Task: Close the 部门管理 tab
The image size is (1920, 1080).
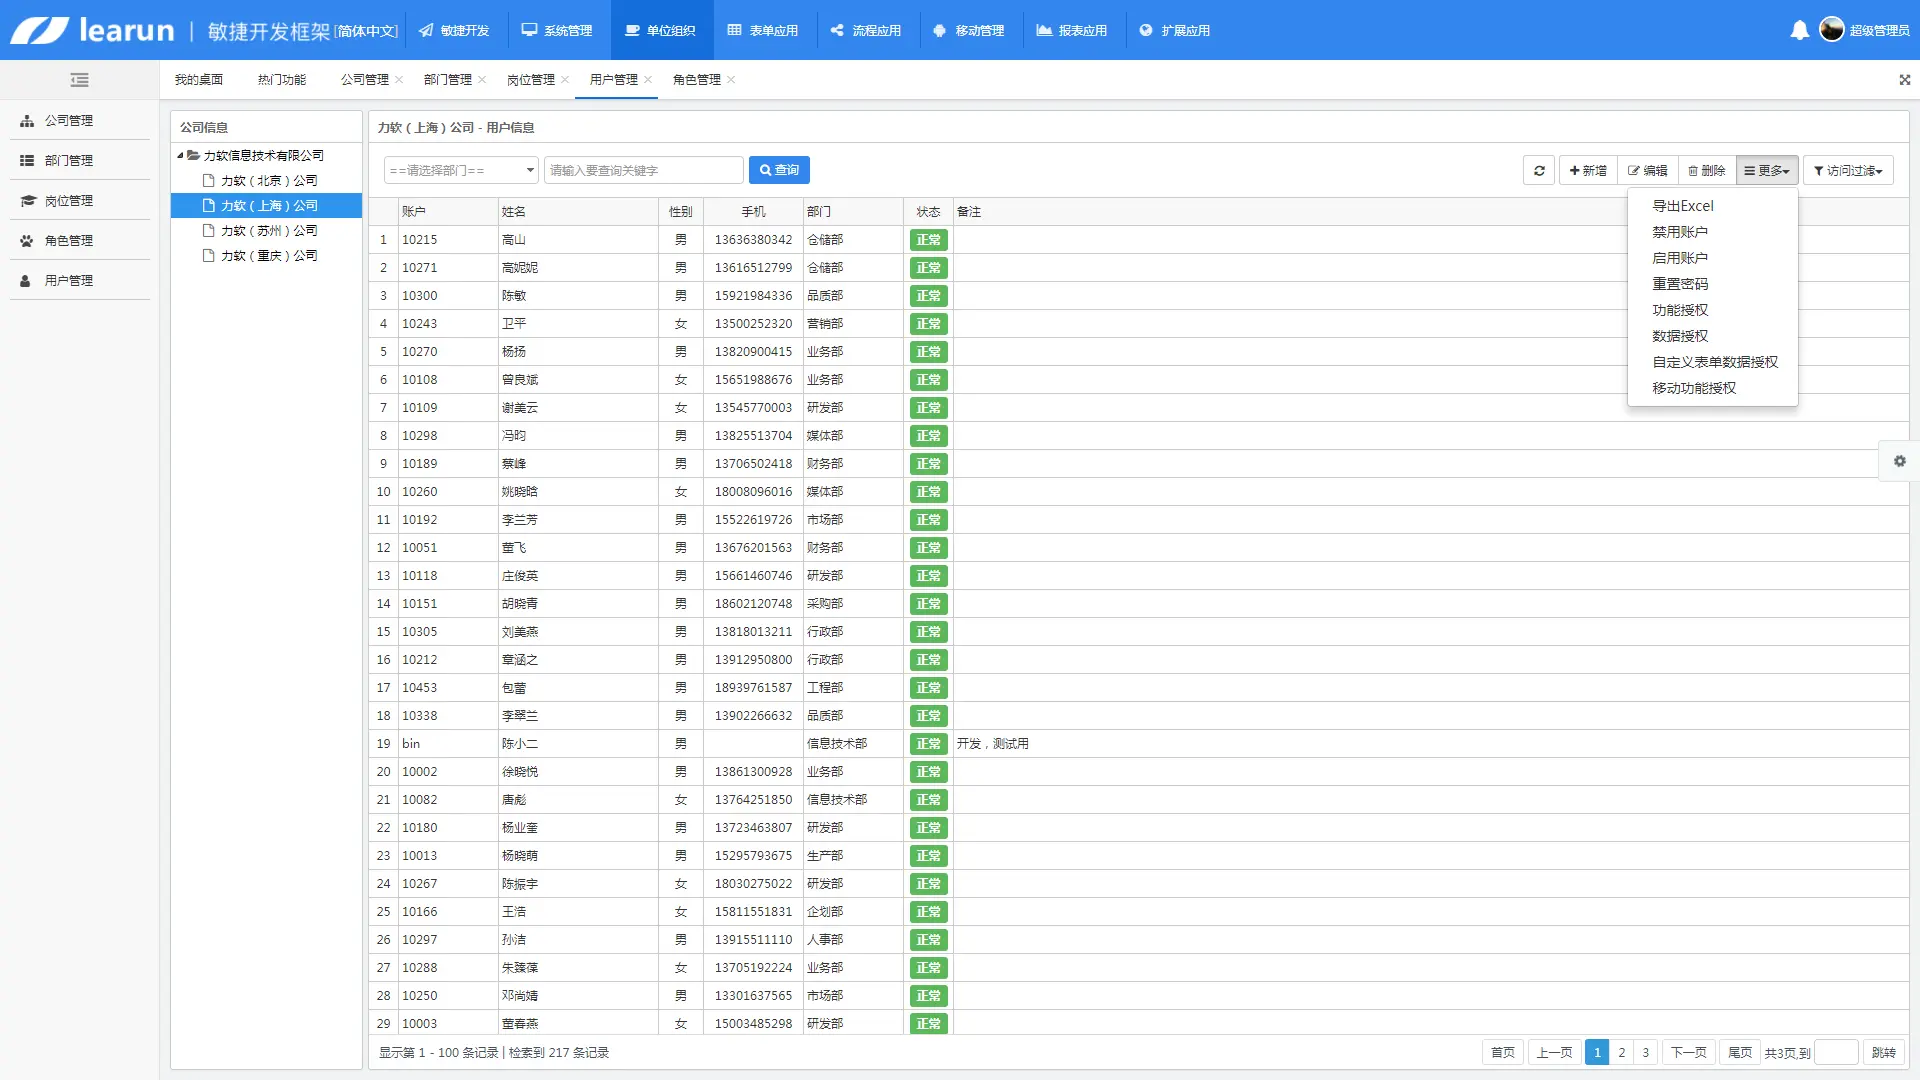Action: tap(482, 80)
